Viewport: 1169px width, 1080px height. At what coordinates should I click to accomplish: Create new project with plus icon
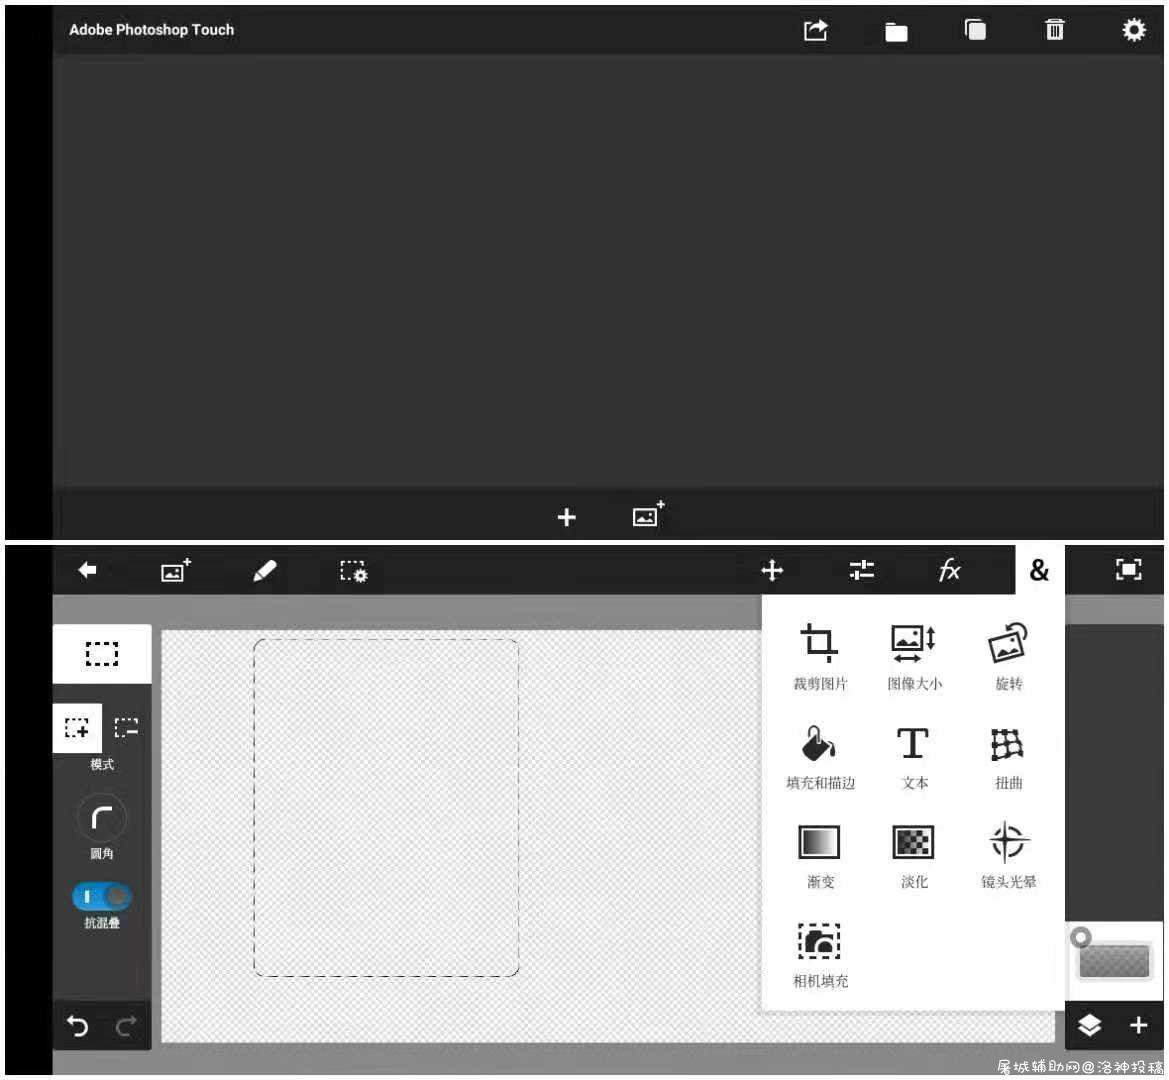[x=567, y=517]
